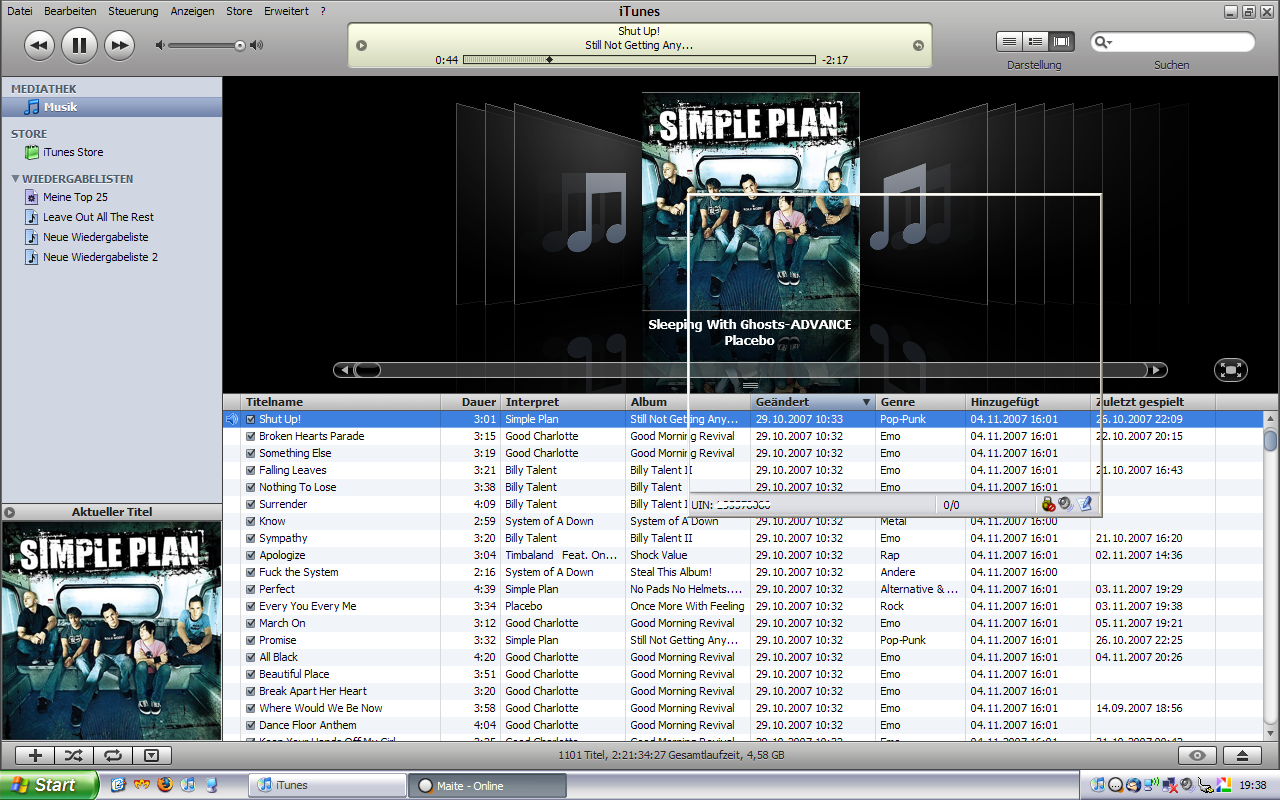This screenshot has width=1280, height=800.
Task: Open the search field magnifier dropdown
Action: click(x=1103, y=42)
